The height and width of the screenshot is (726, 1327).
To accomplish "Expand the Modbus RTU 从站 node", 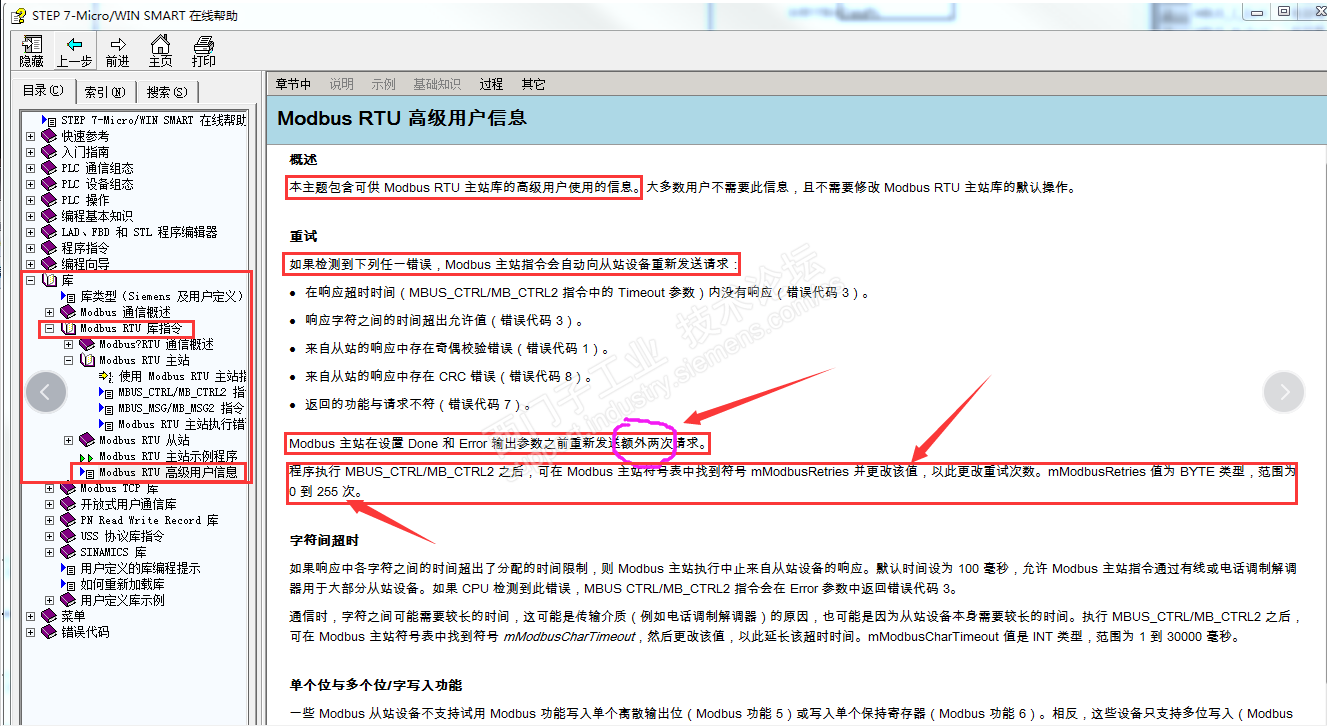I will [69, 440].
